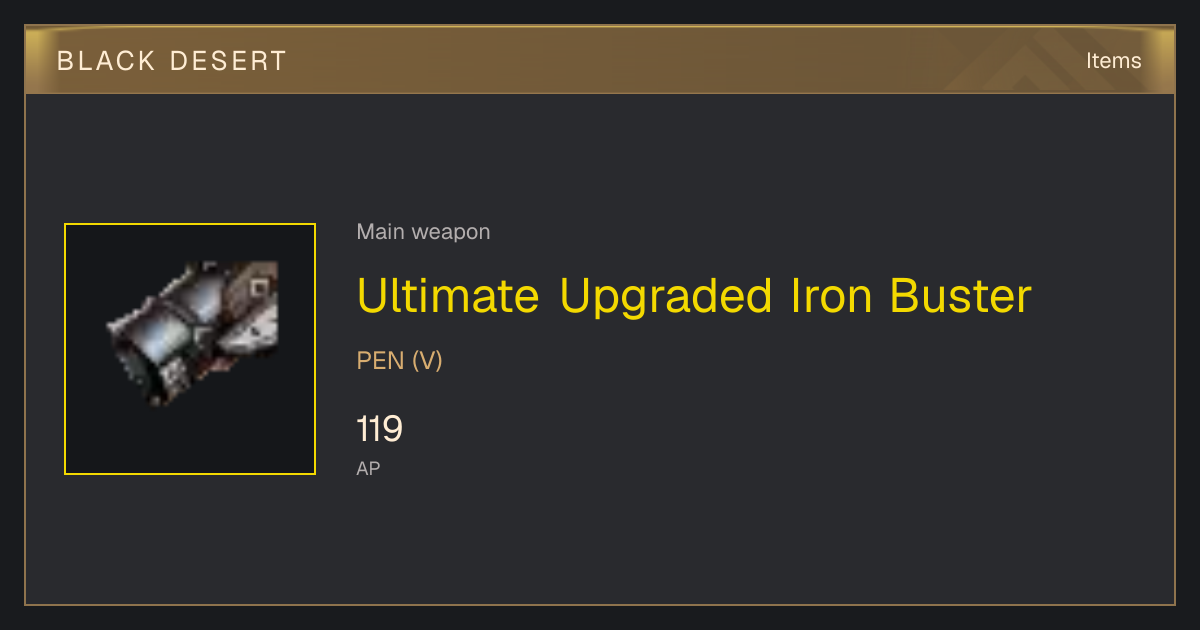The image size is (1200, 630).
Task: Click the Main weapon category label
Action: click(x=423, y=232)
